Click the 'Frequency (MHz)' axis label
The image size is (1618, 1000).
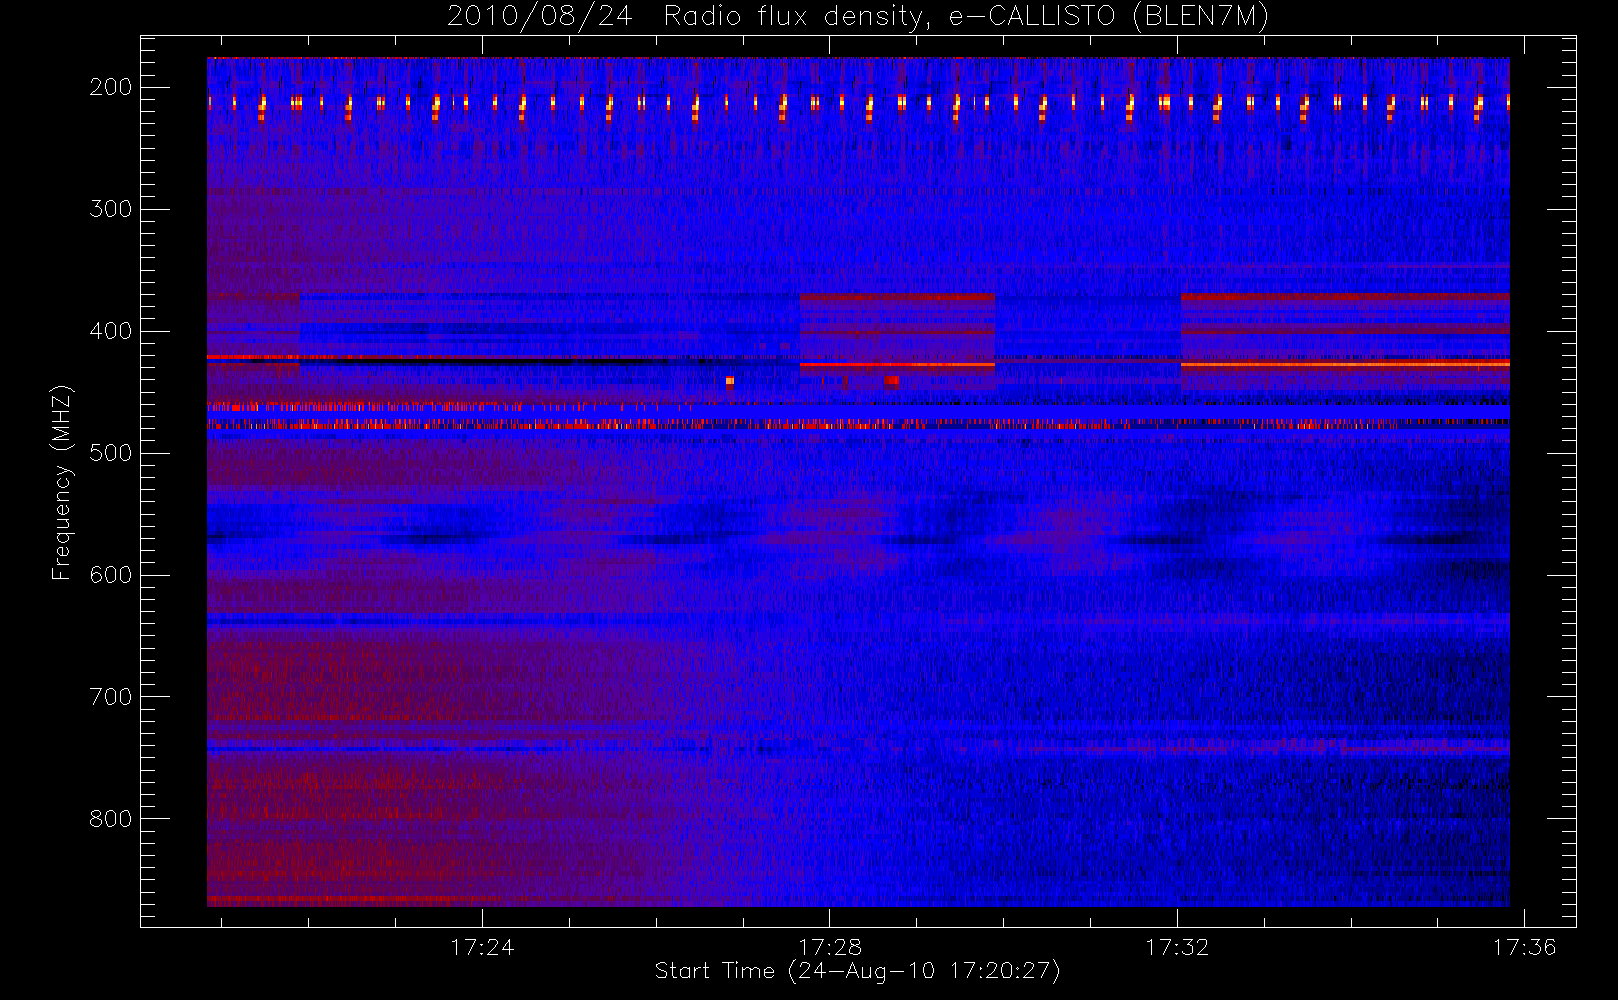click(x=62, y=482)
